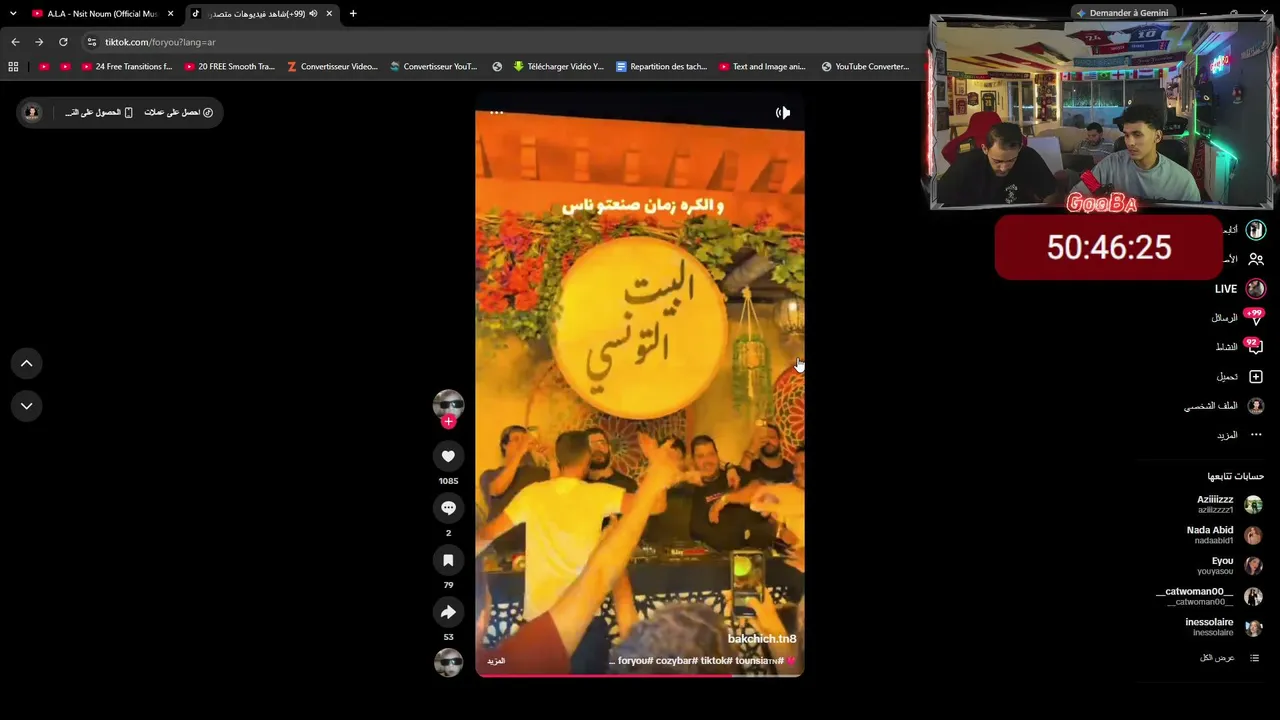Image resolution: width=1280 pixels, height=720 pixels.
Task: Mute the video with the speaker icon
Action: click(x=783, y=113)
